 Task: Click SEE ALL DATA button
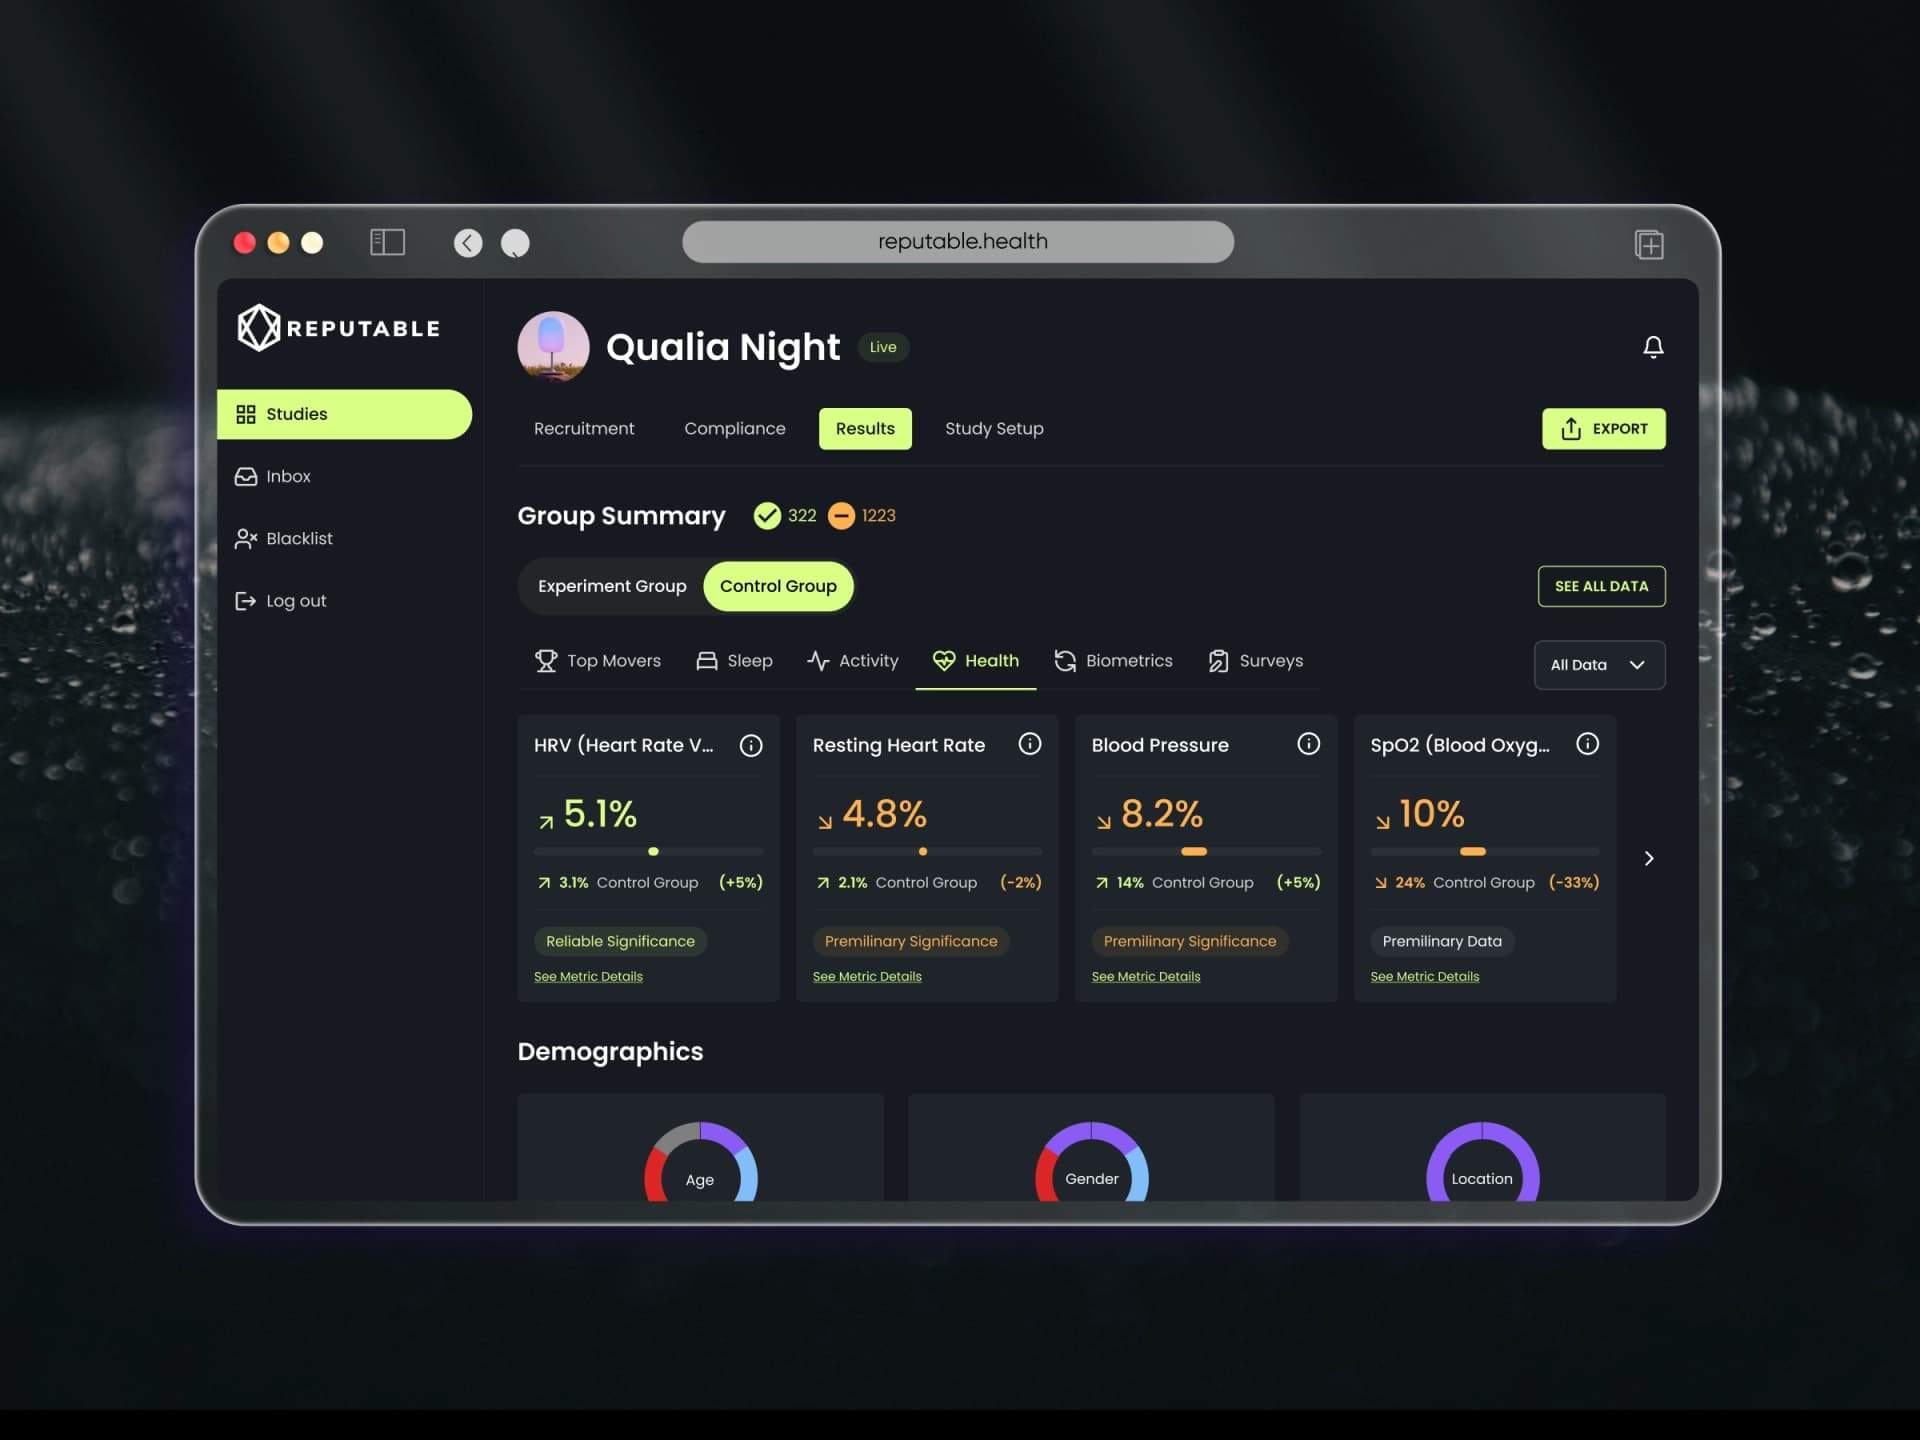click(x=1601, y=586)
